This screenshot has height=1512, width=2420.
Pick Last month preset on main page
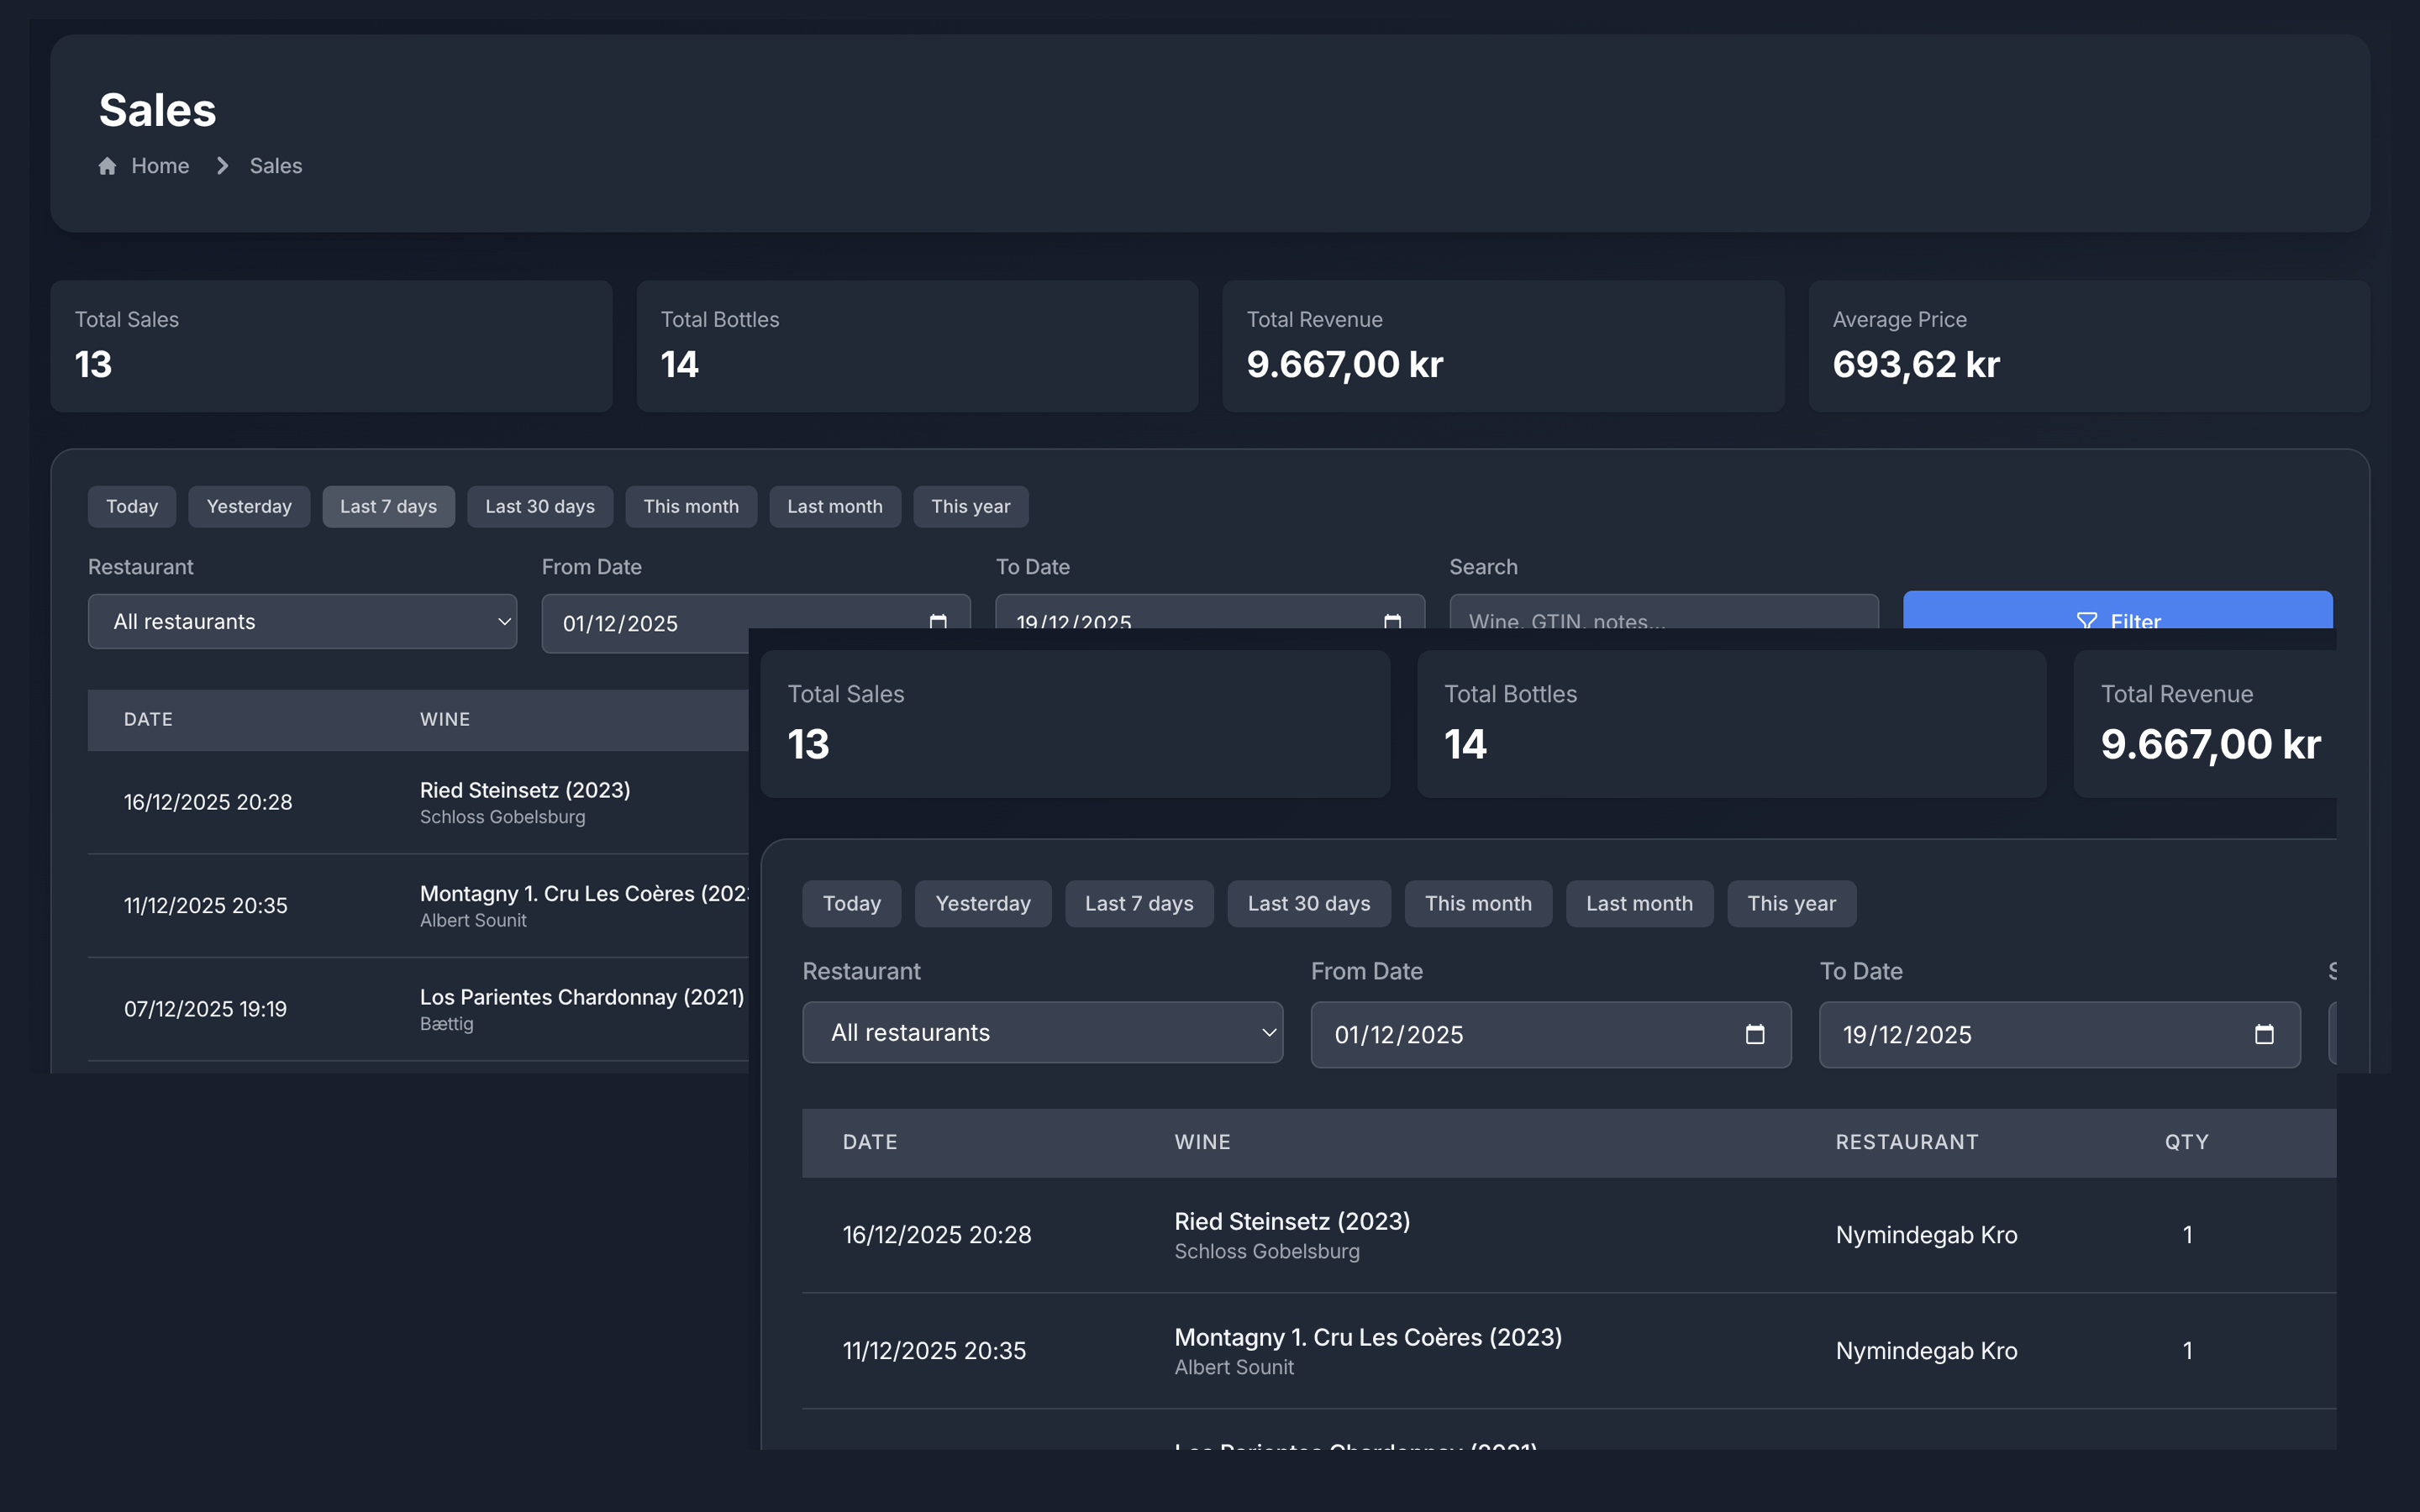tap(835, 506)
